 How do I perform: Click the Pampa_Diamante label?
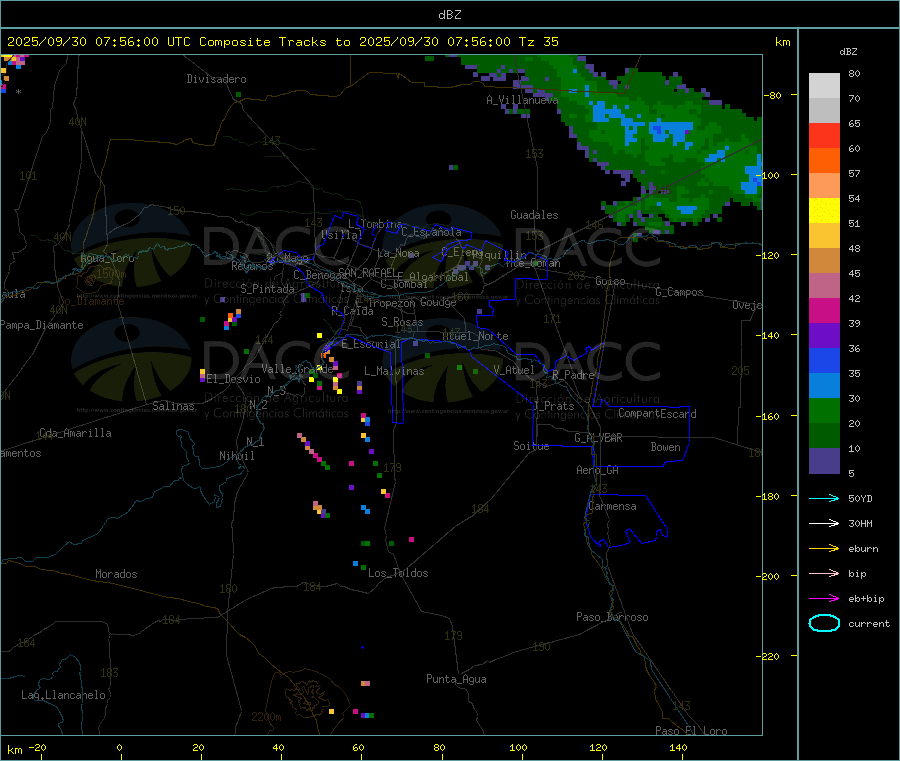click(x=41, y=325)
